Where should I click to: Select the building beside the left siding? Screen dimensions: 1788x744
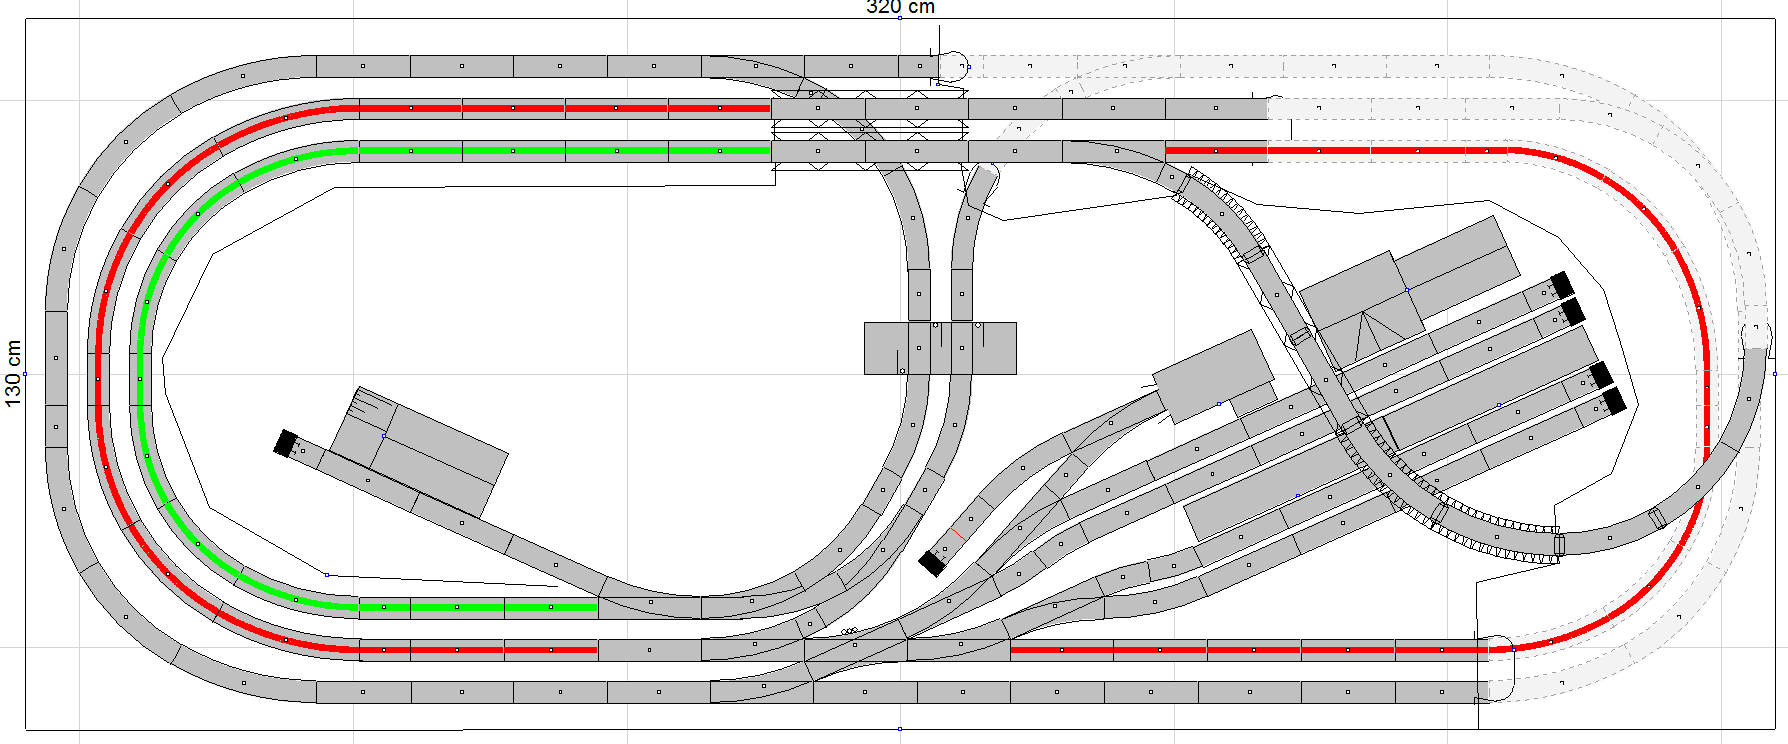[419, 451]
